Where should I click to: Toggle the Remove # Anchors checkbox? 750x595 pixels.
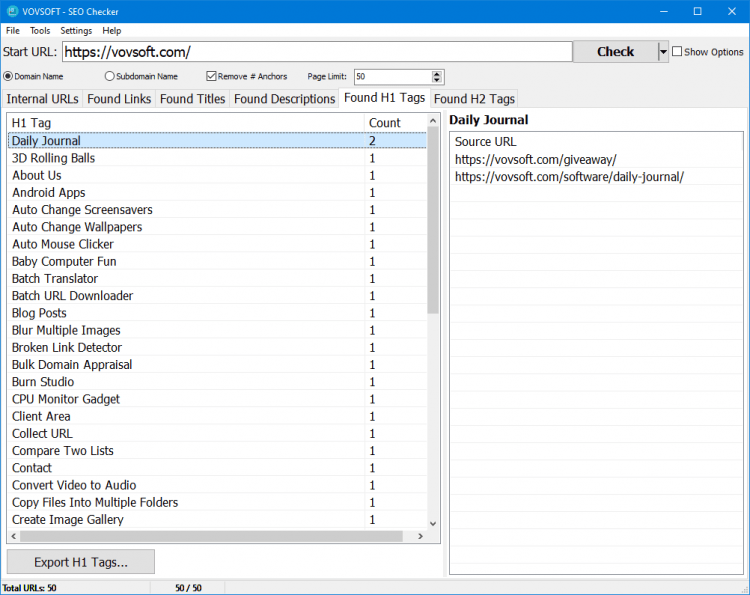pyautogui.click(x=211, y=76)
